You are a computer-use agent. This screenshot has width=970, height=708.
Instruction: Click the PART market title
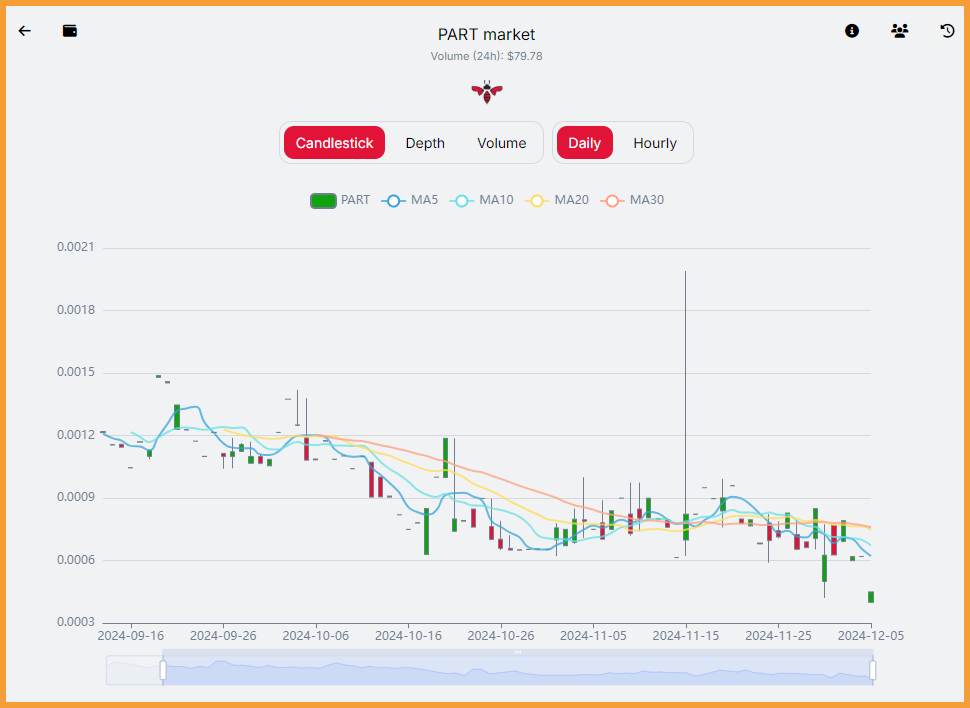487,35
